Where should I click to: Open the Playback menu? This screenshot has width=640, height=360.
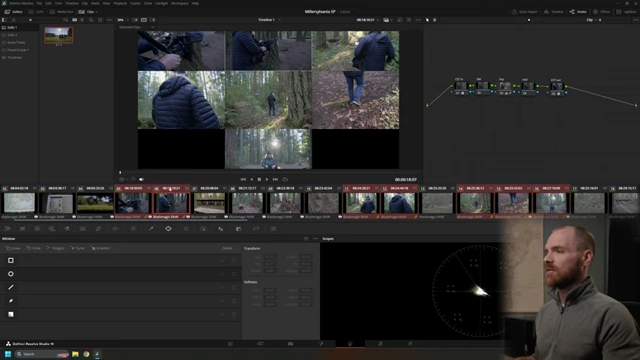point(120,3)
